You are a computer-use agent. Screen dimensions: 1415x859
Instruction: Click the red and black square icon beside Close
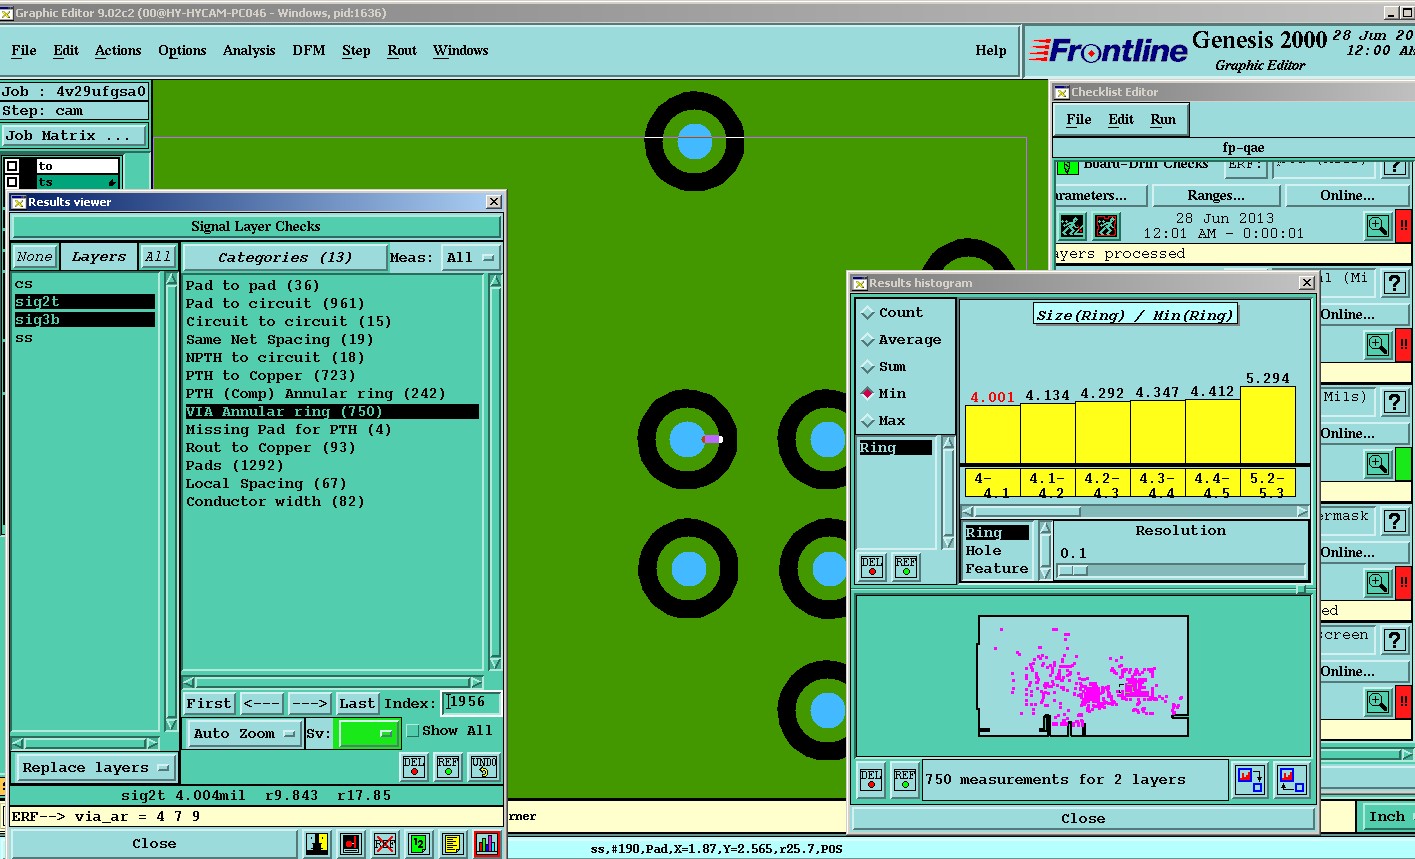[x=351, y=844]
